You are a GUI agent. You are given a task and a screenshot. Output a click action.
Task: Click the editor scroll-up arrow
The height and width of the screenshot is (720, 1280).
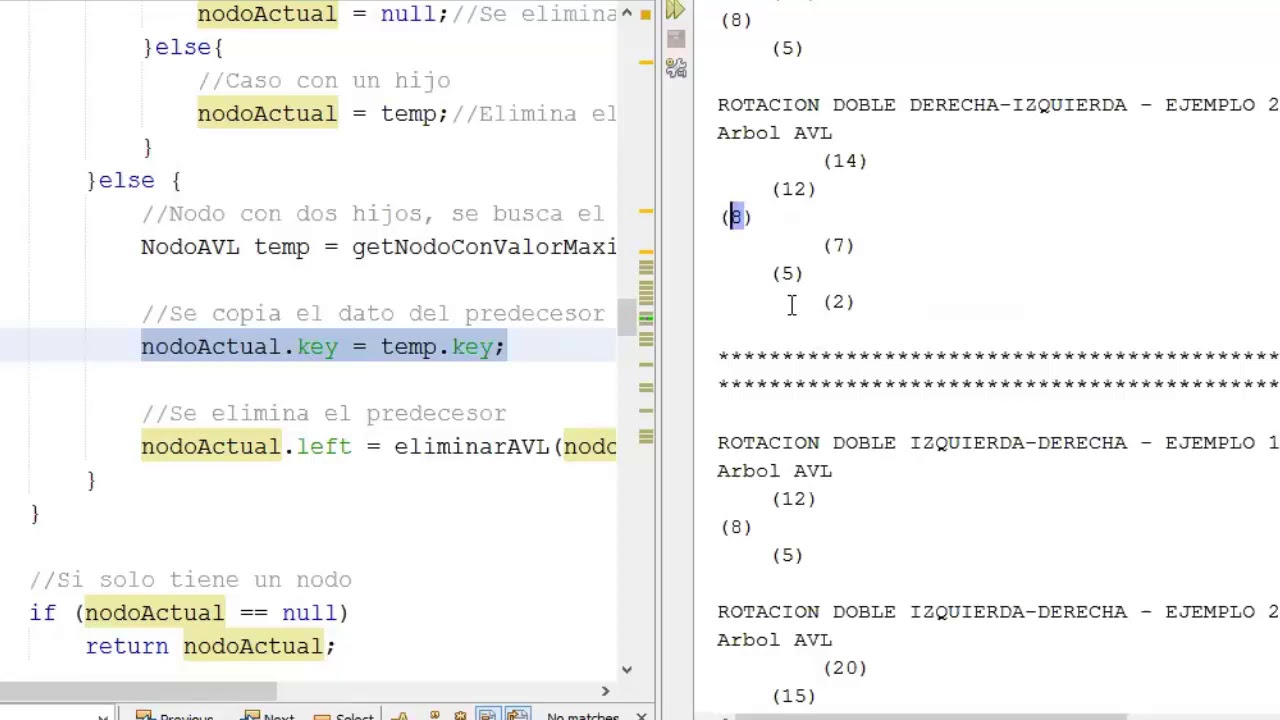(x=627, y=13)
